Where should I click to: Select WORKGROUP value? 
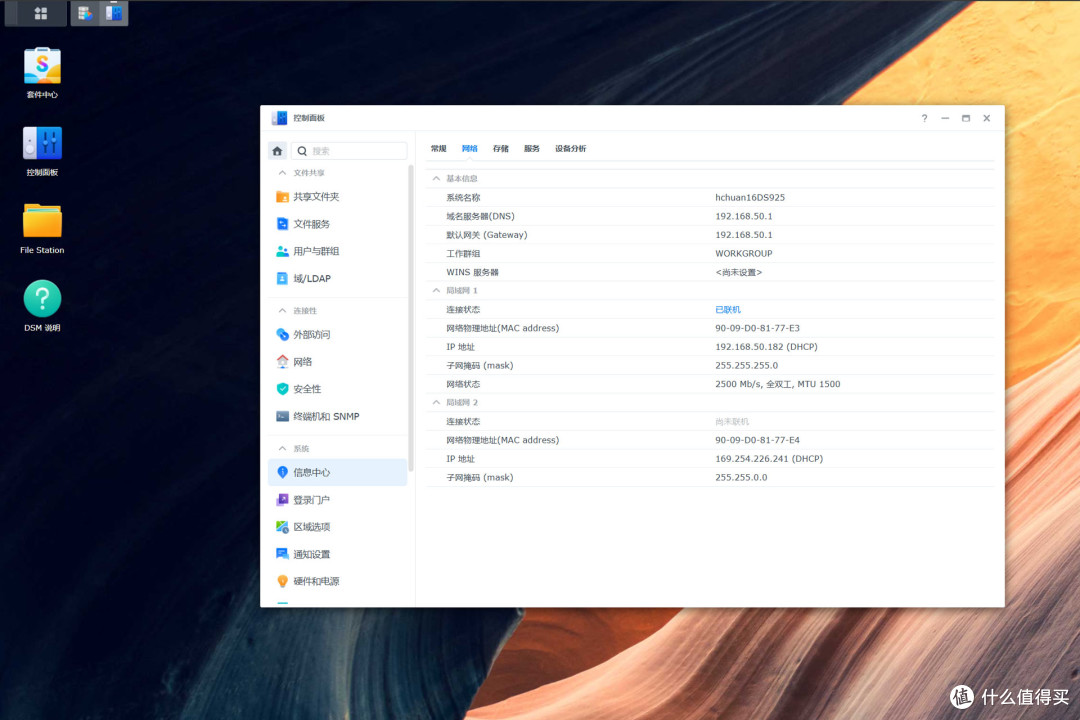pos(744,254)
